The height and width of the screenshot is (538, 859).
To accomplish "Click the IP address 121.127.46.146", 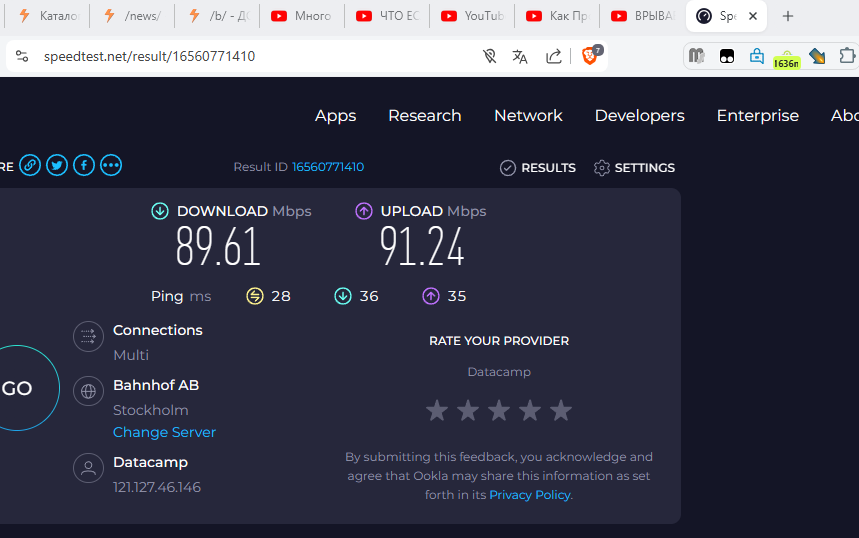I will pyautogui.click(x=157, y=487).
